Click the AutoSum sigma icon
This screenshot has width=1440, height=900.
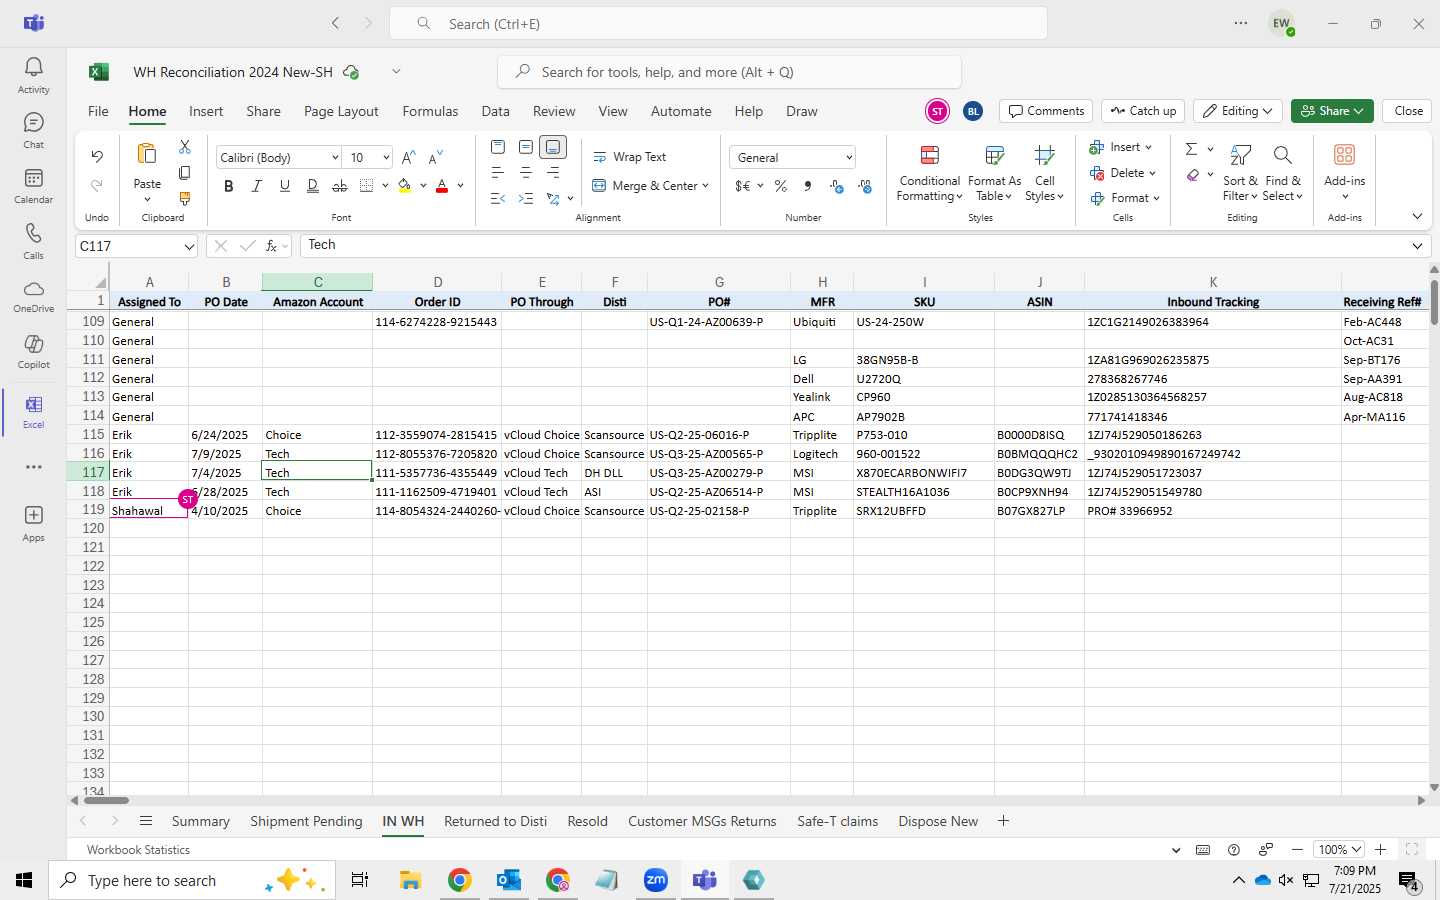point(1191,149)
